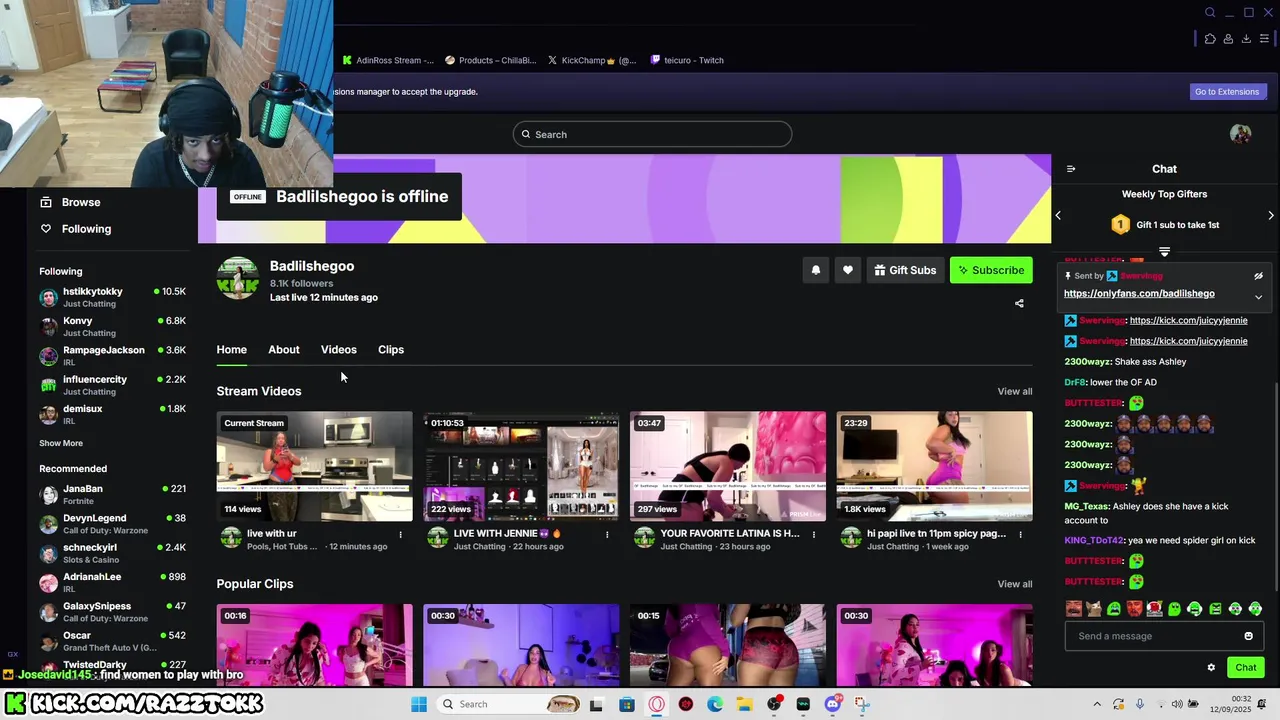
Task: Show next Weekly Top Gifters entry
Action: pyautogui.click(x=1271, y=215)
